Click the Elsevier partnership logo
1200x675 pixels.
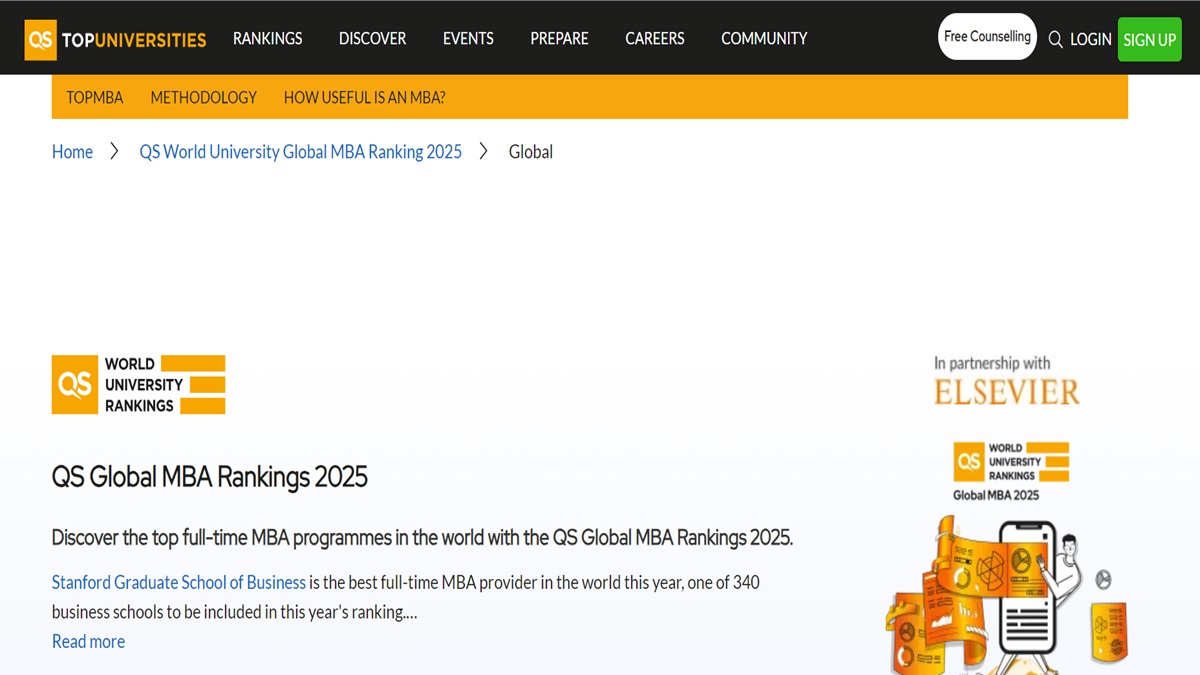tap(1006, 380)
